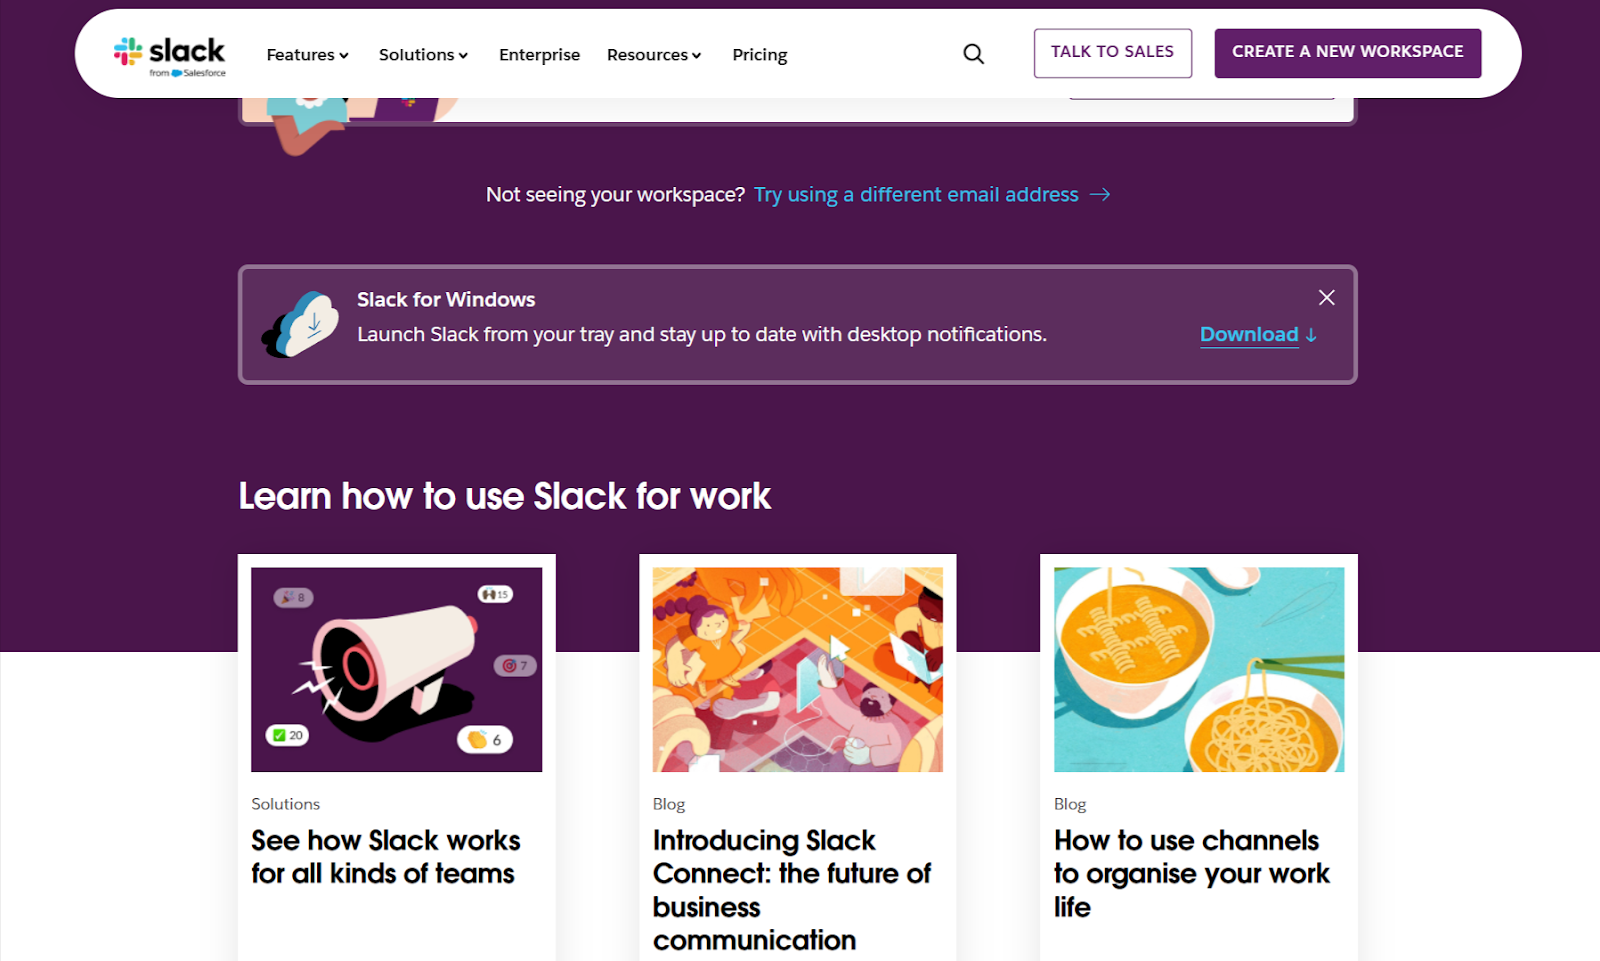Click the Solutions label above the megaphone card title

(x=286, y=804)
